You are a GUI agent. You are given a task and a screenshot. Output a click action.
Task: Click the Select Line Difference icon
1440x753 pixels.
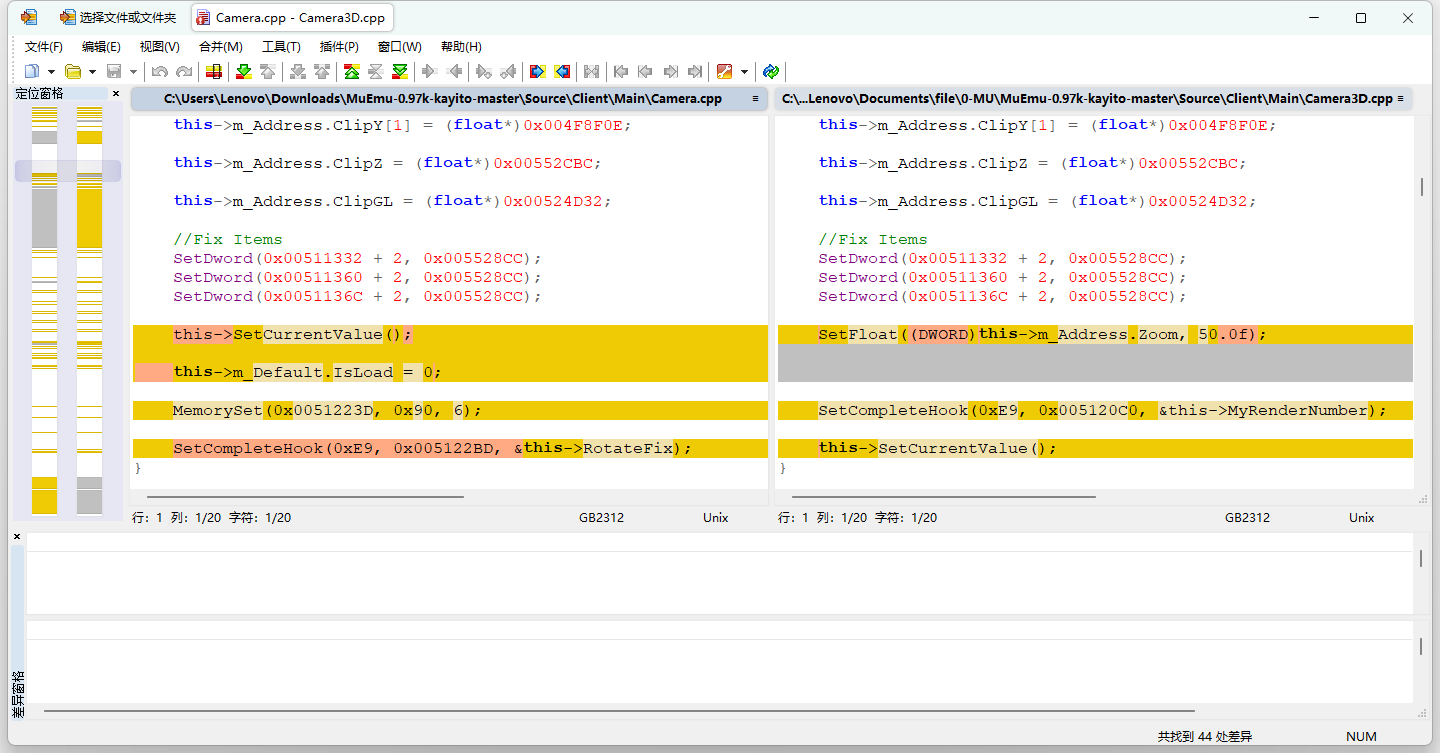pyautogui.click(x=213, y=71)
